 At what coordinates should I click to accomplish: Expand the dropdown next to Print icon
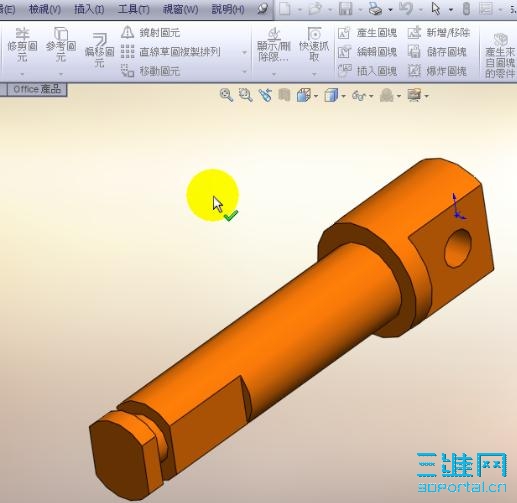[x=390, y=10]
